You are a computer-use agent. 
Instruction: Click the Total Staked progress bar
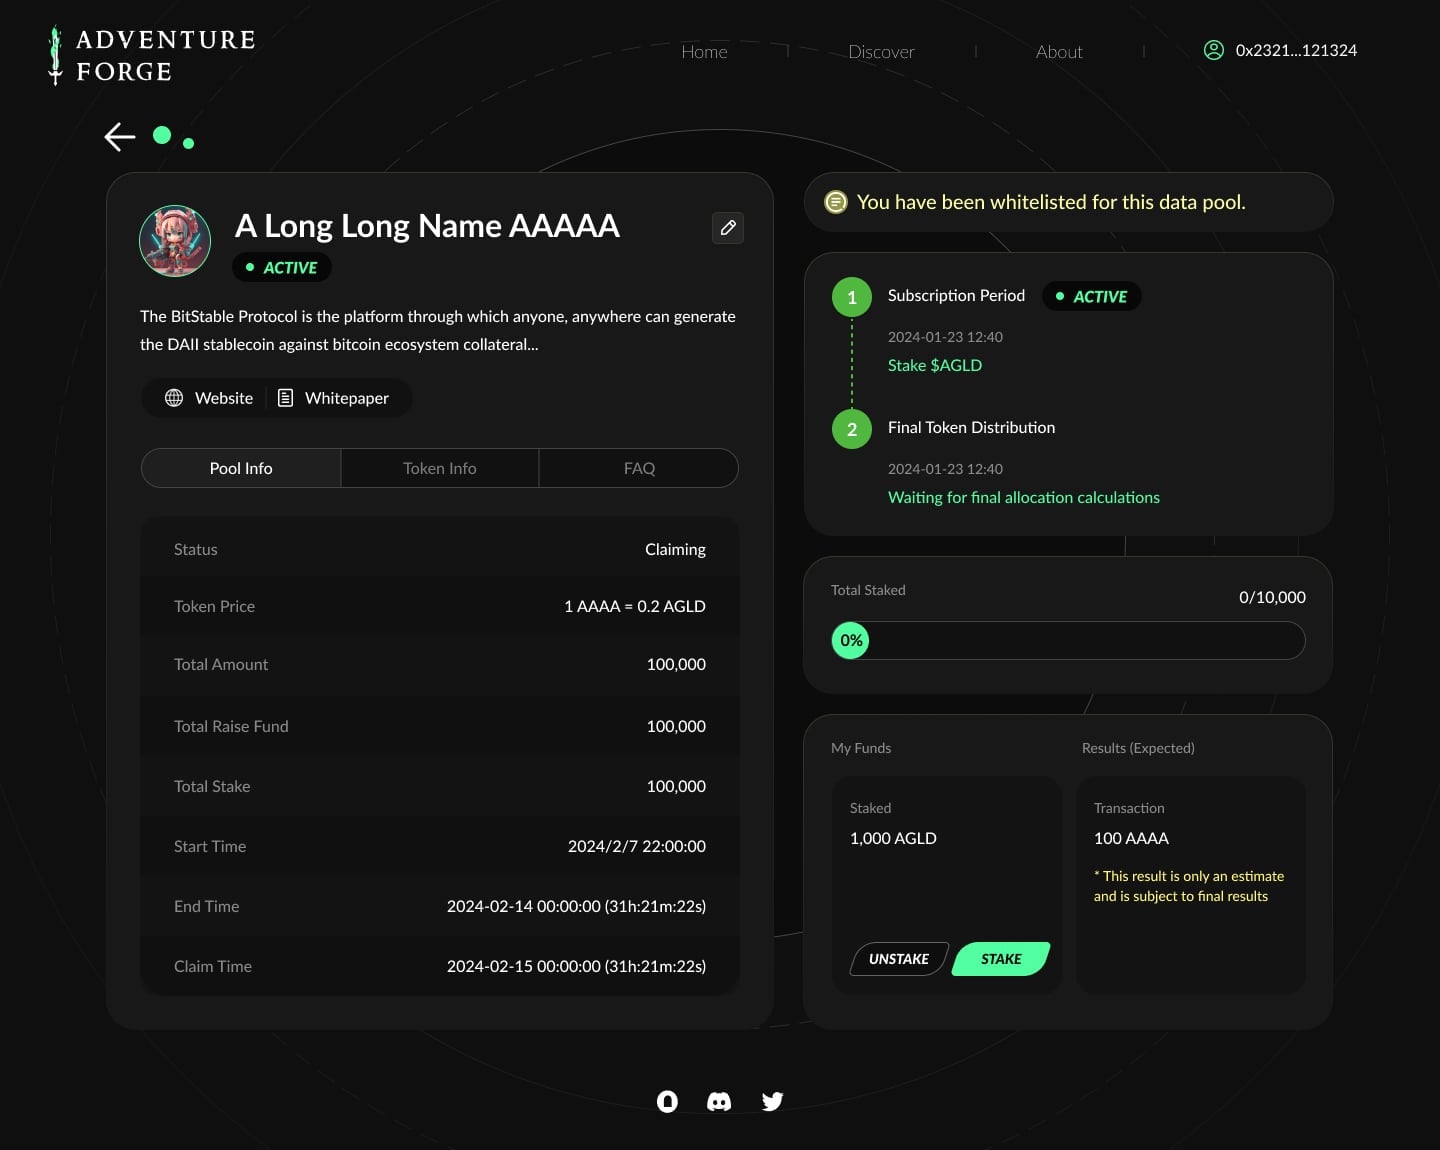click(x=1068, y=640)
